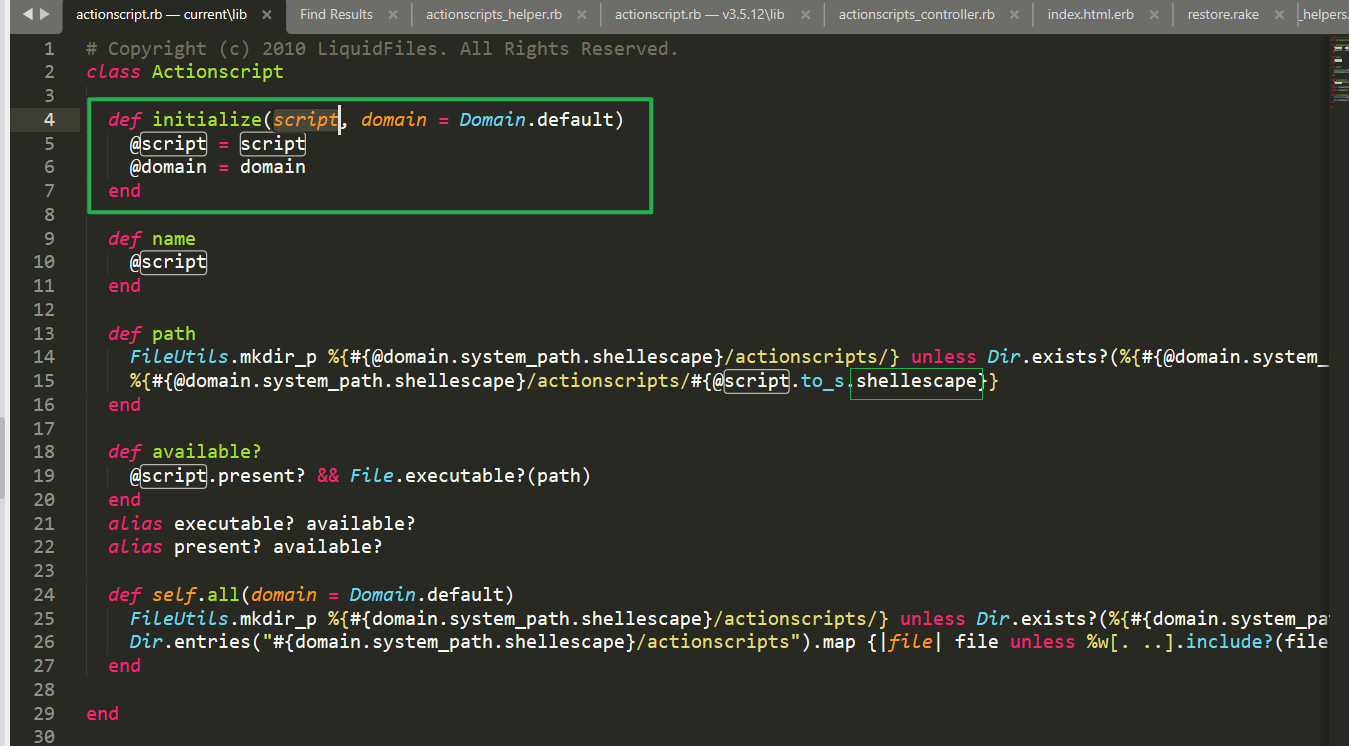The height and width of the screenshot is (746, 1349).
Task: Click 'to_s' on line 15
Action: coord(823,381)
